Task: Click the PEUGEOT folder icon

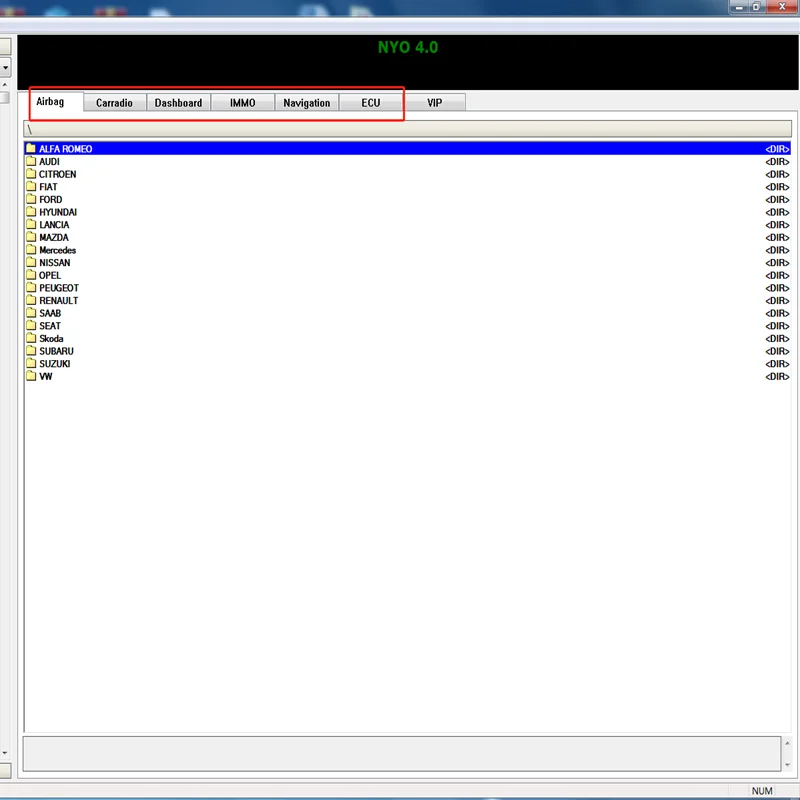Action: pyautogui.click(x=31, y=287)
